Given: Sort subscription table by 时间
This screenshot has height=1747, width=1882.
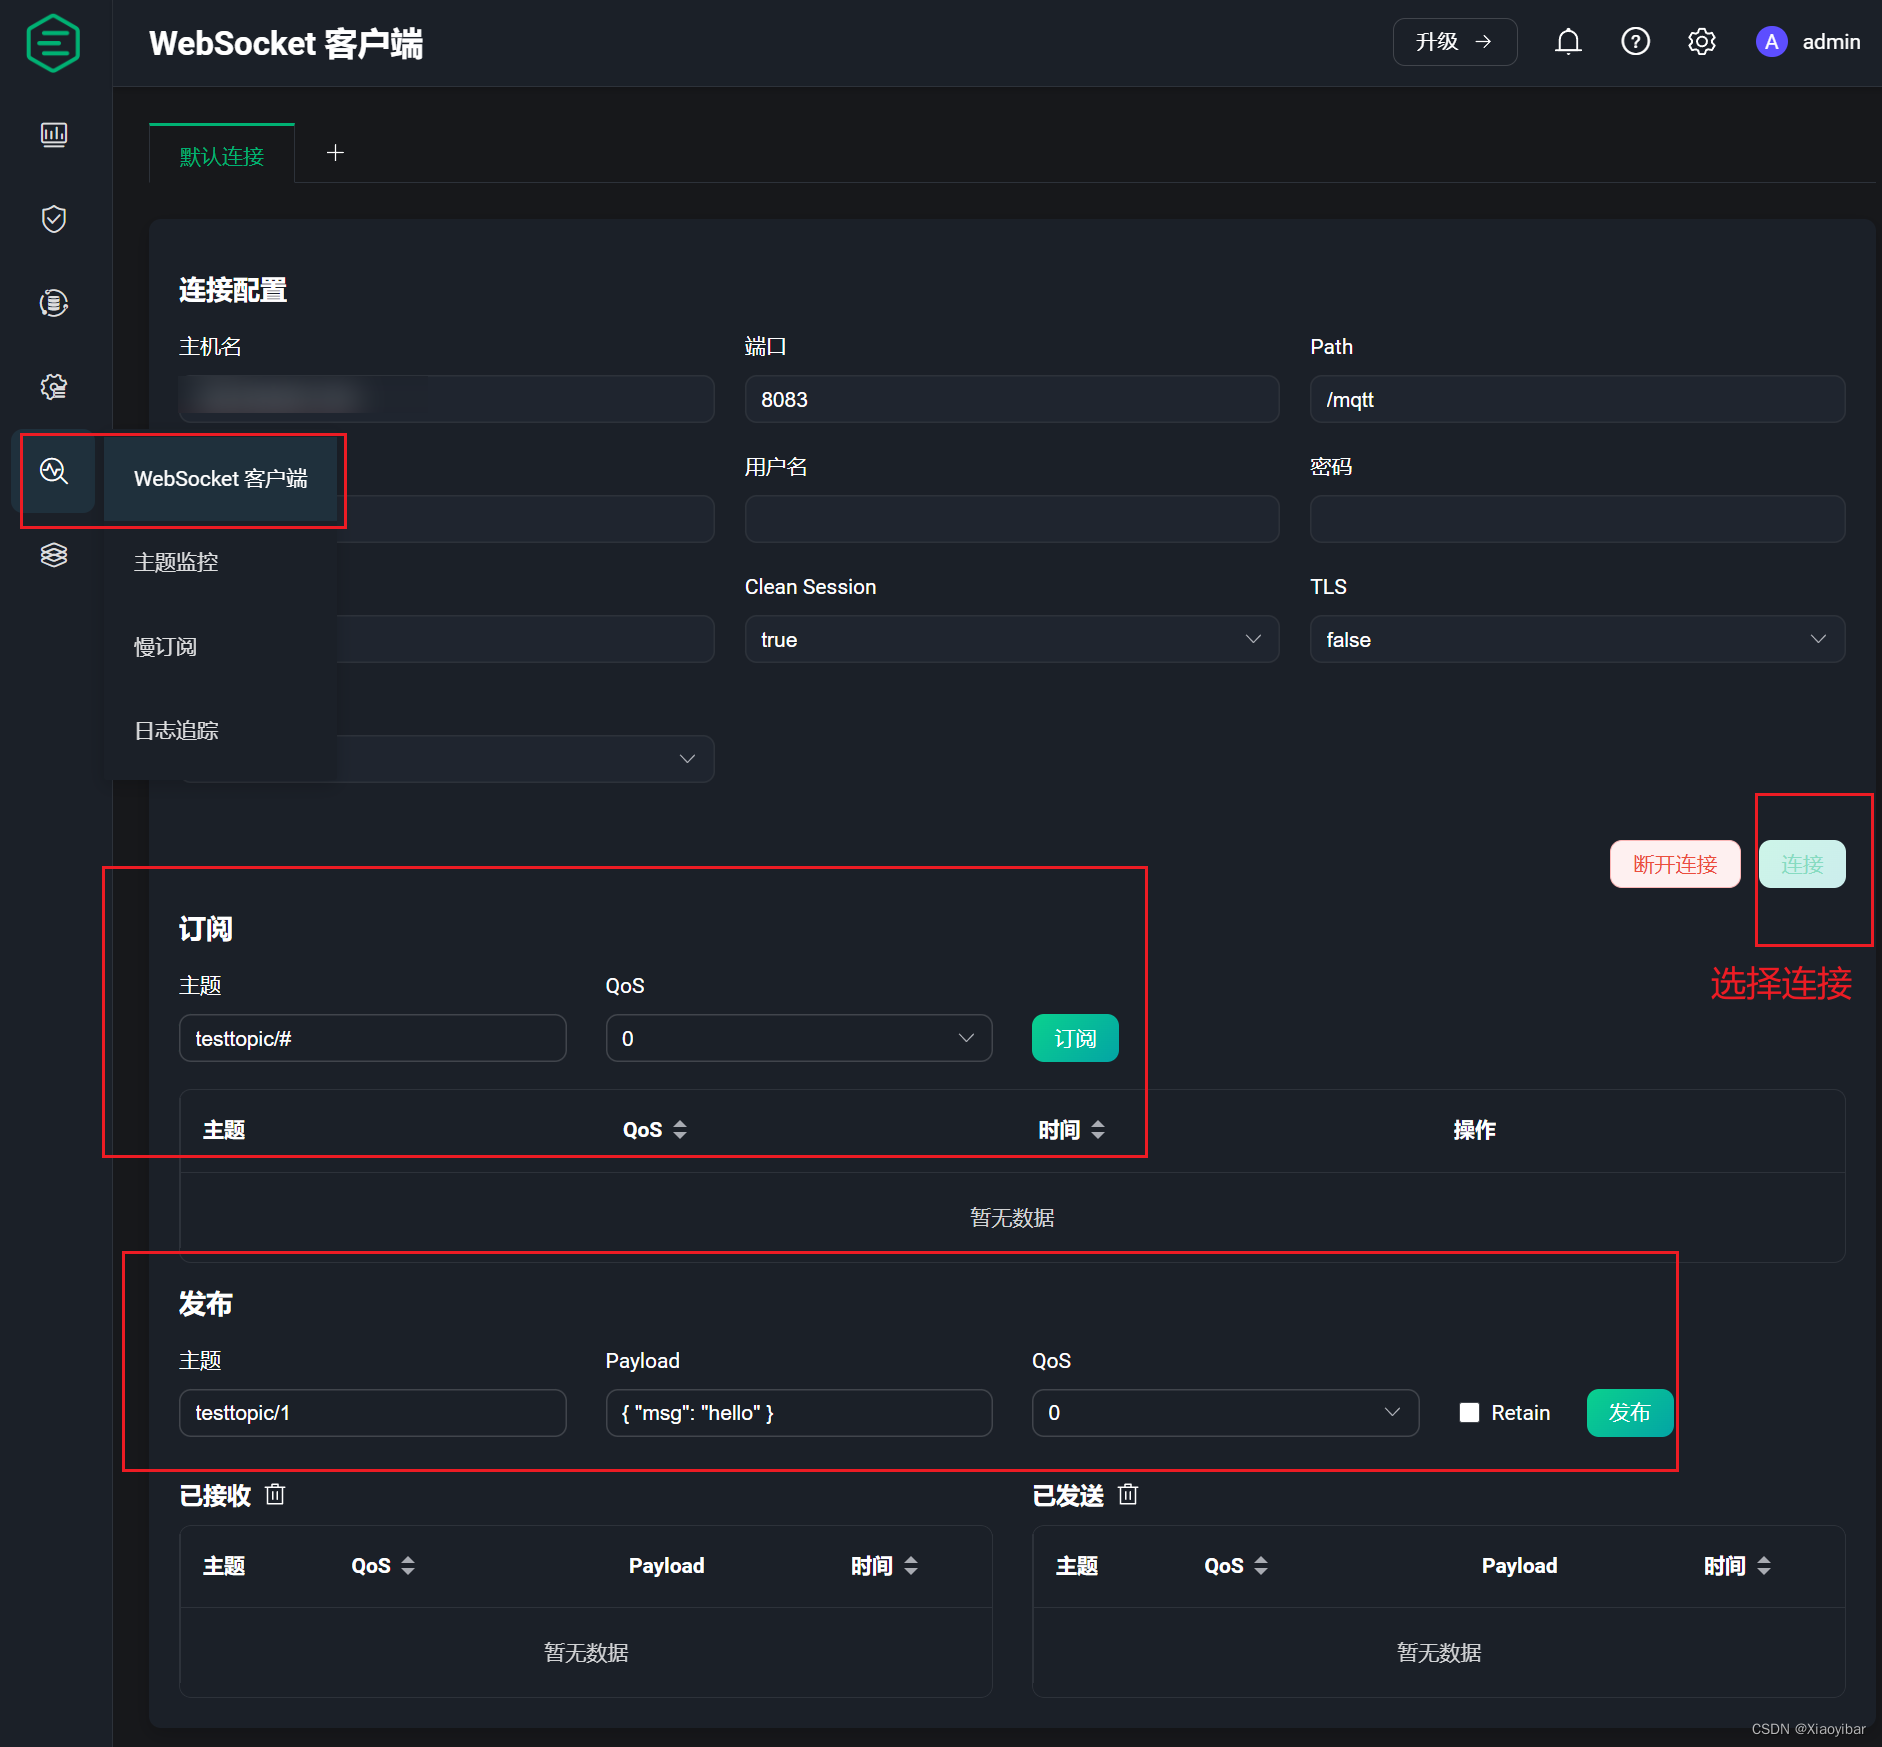Looking at the screenshot, I should pyautogui.click(x=1098, y=1129).
